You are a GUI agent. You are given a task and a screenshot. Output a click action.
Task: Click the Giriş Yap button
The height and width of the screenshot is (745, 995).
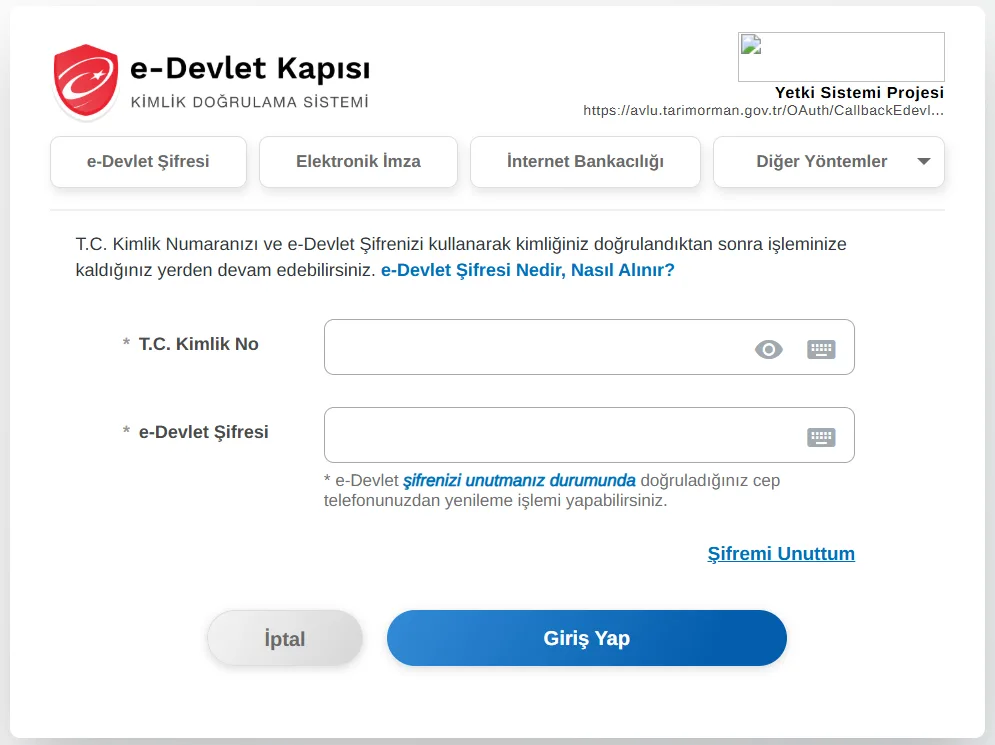[587, 638]
